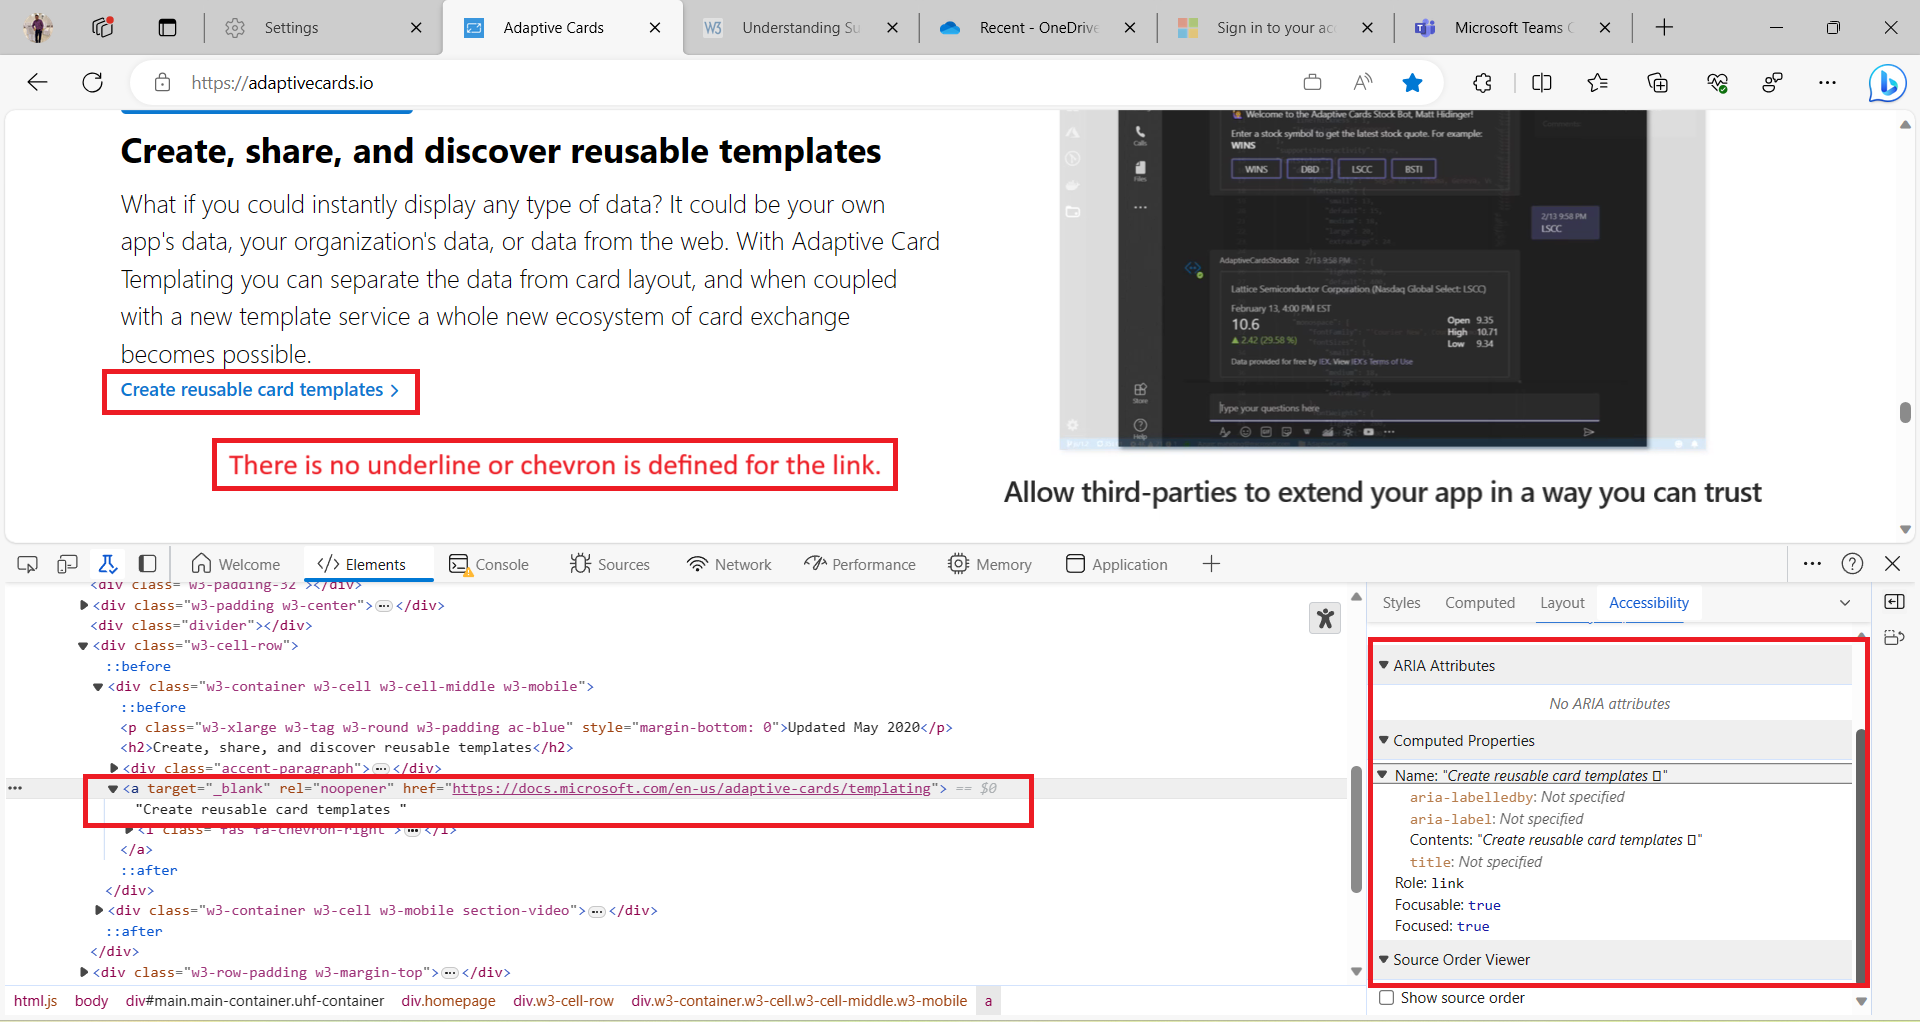Show more Styles pane tabs chevron
1920x1022 pixels.
[x=1845, y=603]
